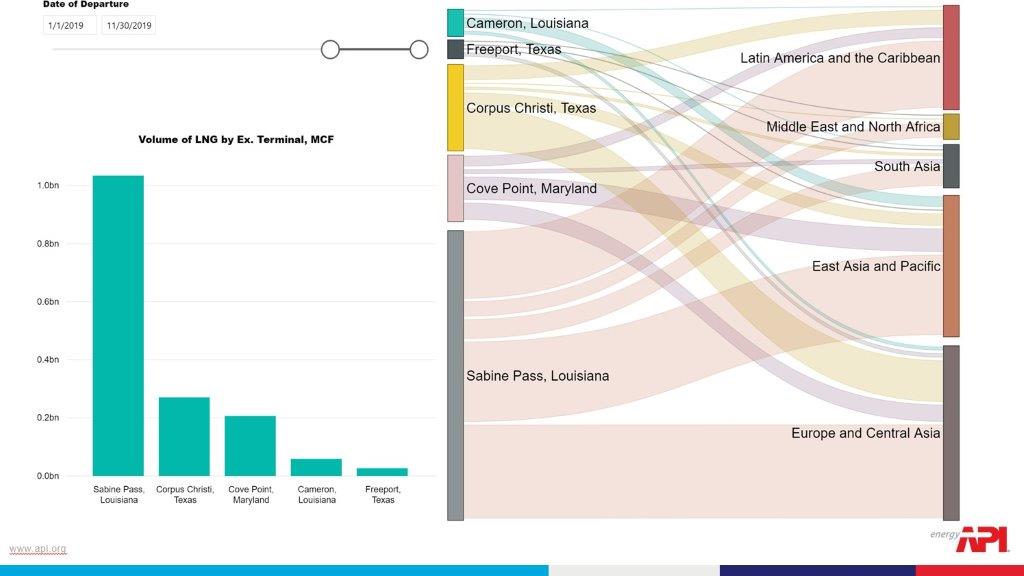Click the right date slider handle
Viewport: 1024px width, 576px height.
point(419,49)
